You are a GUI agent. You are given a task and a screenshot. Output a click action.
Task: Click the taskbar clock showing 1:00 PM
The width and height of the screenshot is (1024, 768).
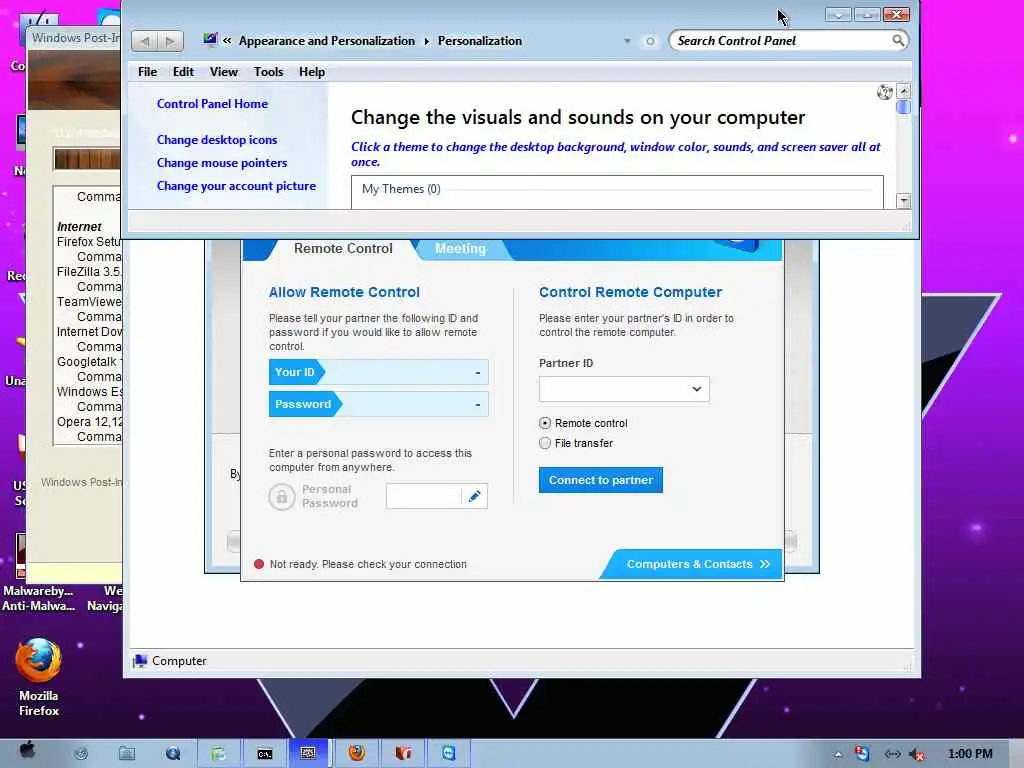tap(970, 754)
